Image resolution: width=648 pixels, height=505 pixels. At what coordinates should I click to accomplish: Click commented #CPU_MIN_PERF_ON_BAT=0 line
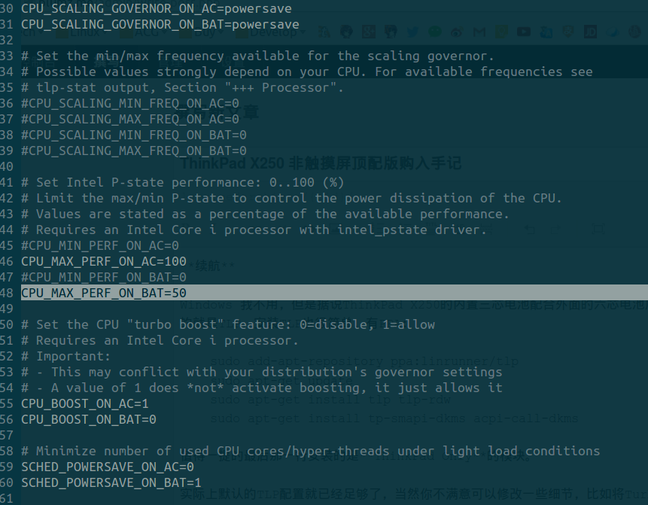(103, 277)
